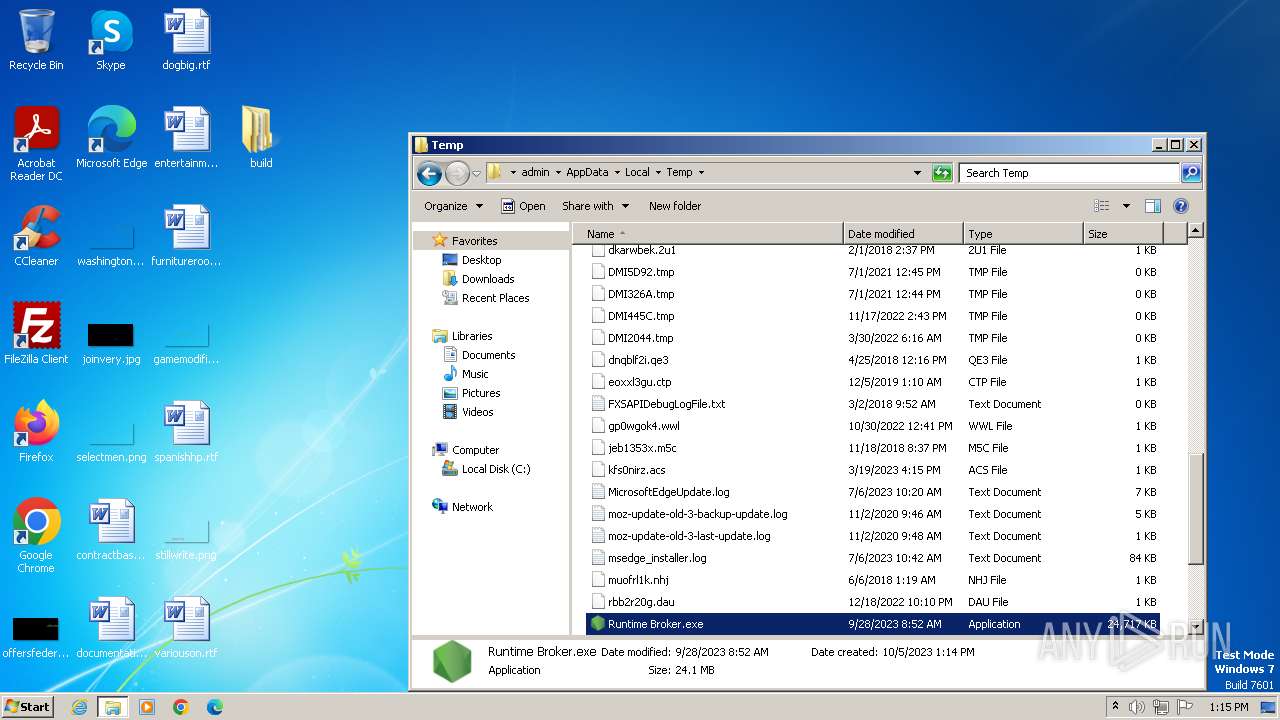
Task: Select joinvery.jpg image on desktop
Action: 111,342
